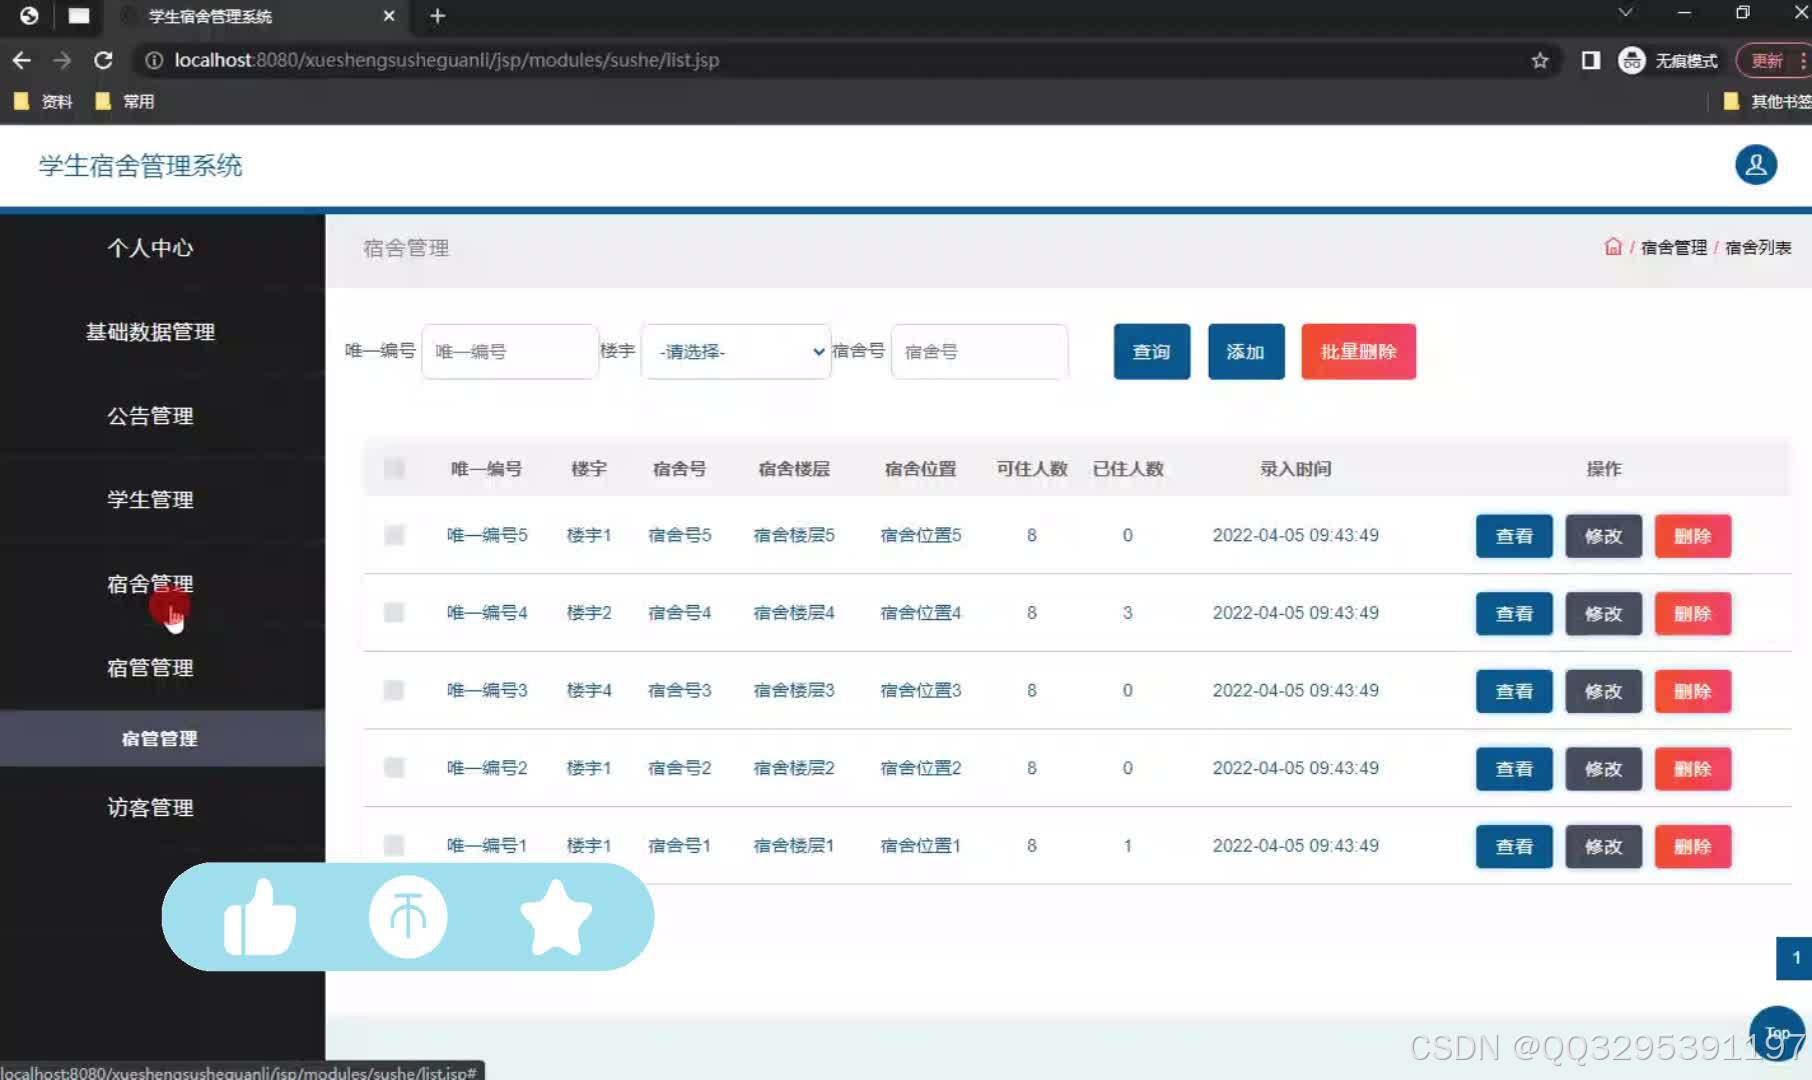
Task: Click the incognito mode icon
Action: click(x=1632, y=60)
